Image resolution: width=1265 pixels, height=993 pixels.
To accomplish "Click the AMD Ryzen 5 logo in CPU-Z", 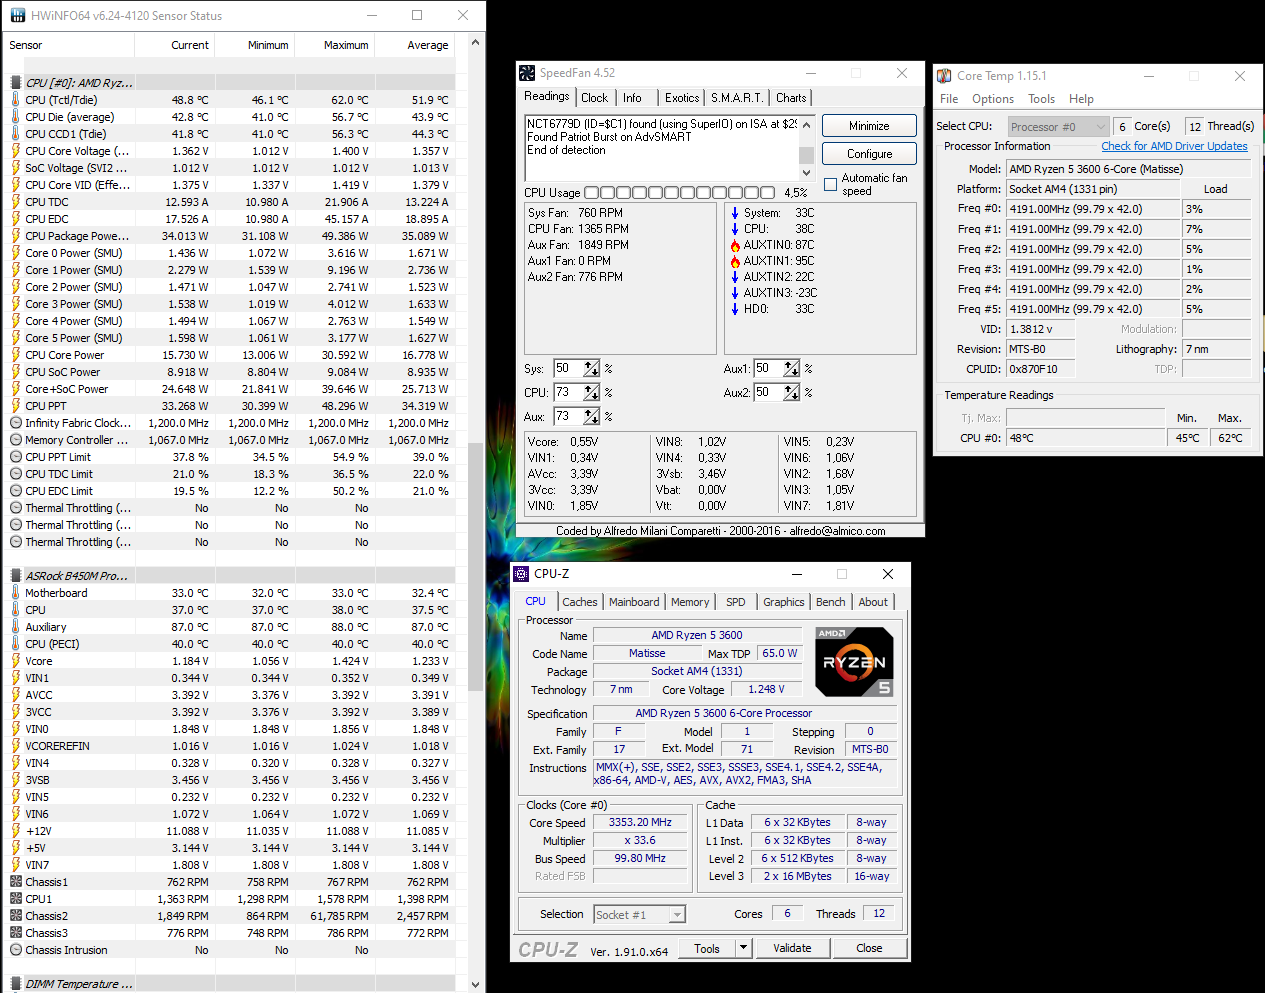I will tap(854, 662).
